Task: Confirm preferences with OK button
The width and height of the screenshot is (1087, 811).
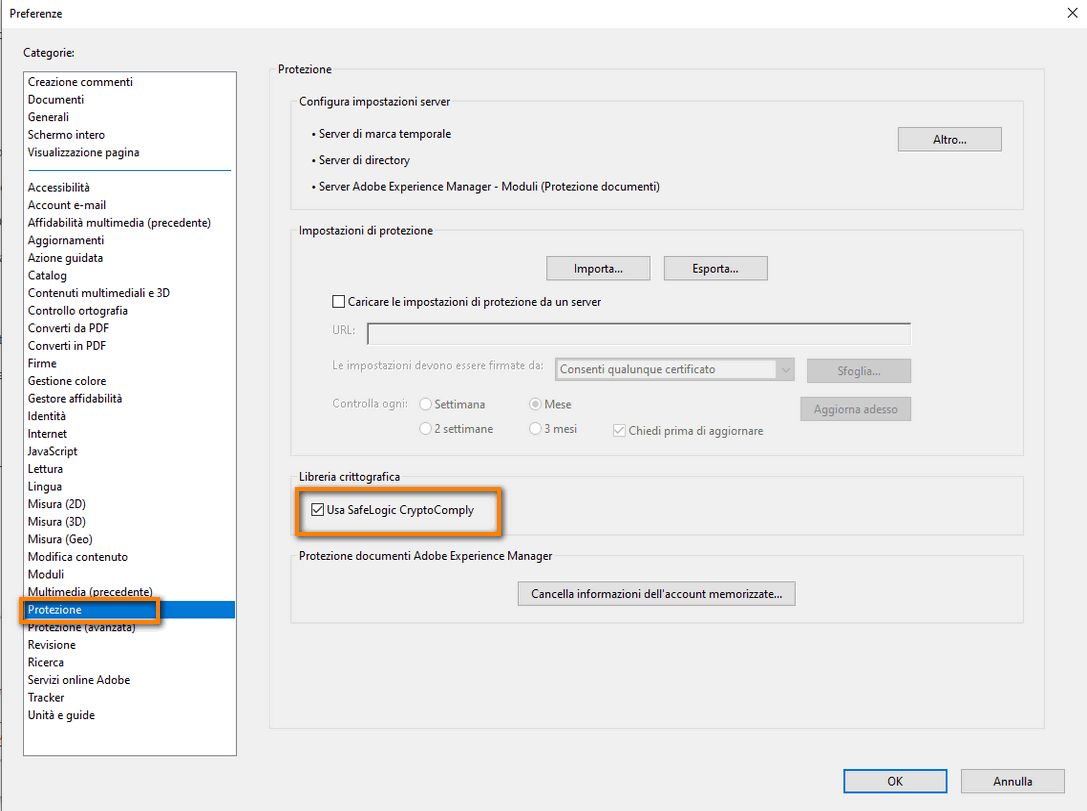Action: (895, 781)
